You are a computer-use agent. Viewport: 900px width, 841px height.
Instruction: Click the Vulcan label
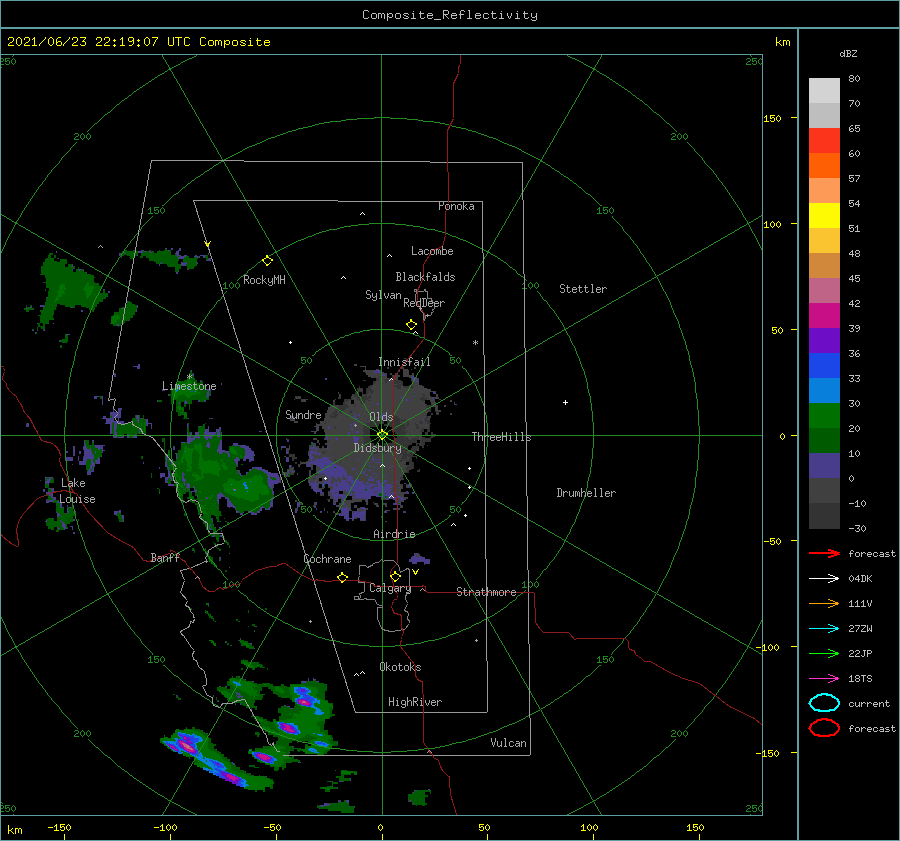(508, 743)
